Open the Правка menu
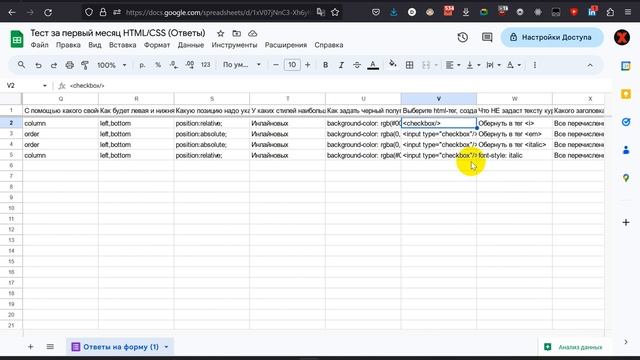 68,45
